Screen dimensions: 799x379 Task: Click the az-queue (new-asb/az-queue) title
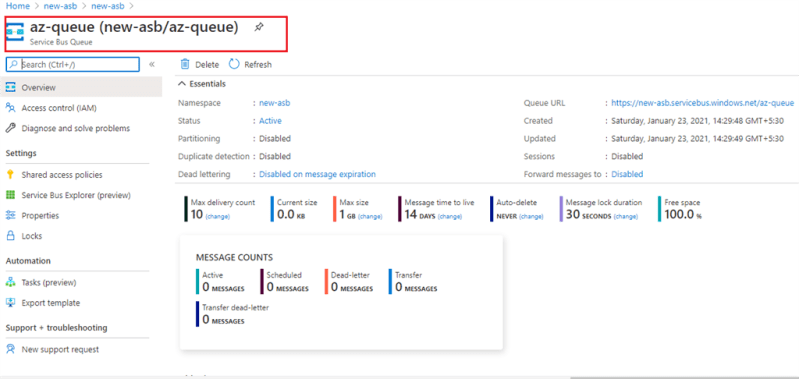[134, 28]
